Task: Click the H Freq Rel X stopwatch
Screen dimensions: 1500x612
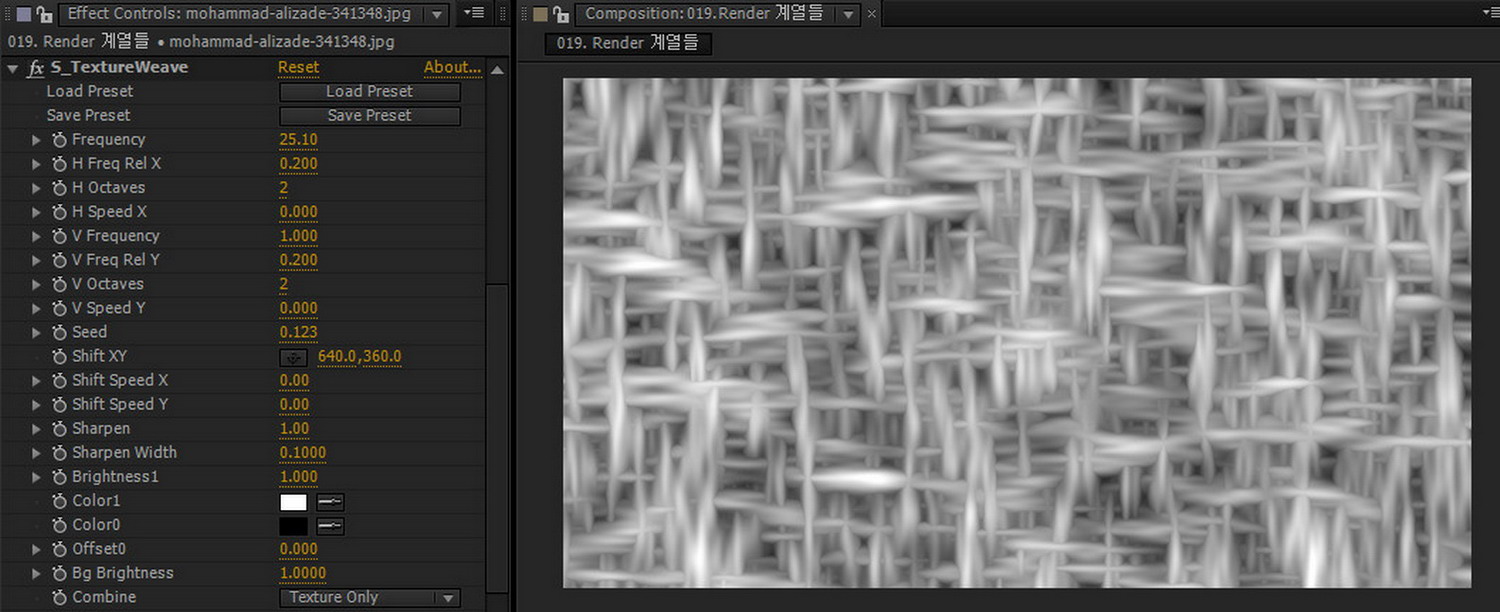Action: click(59, 164)
